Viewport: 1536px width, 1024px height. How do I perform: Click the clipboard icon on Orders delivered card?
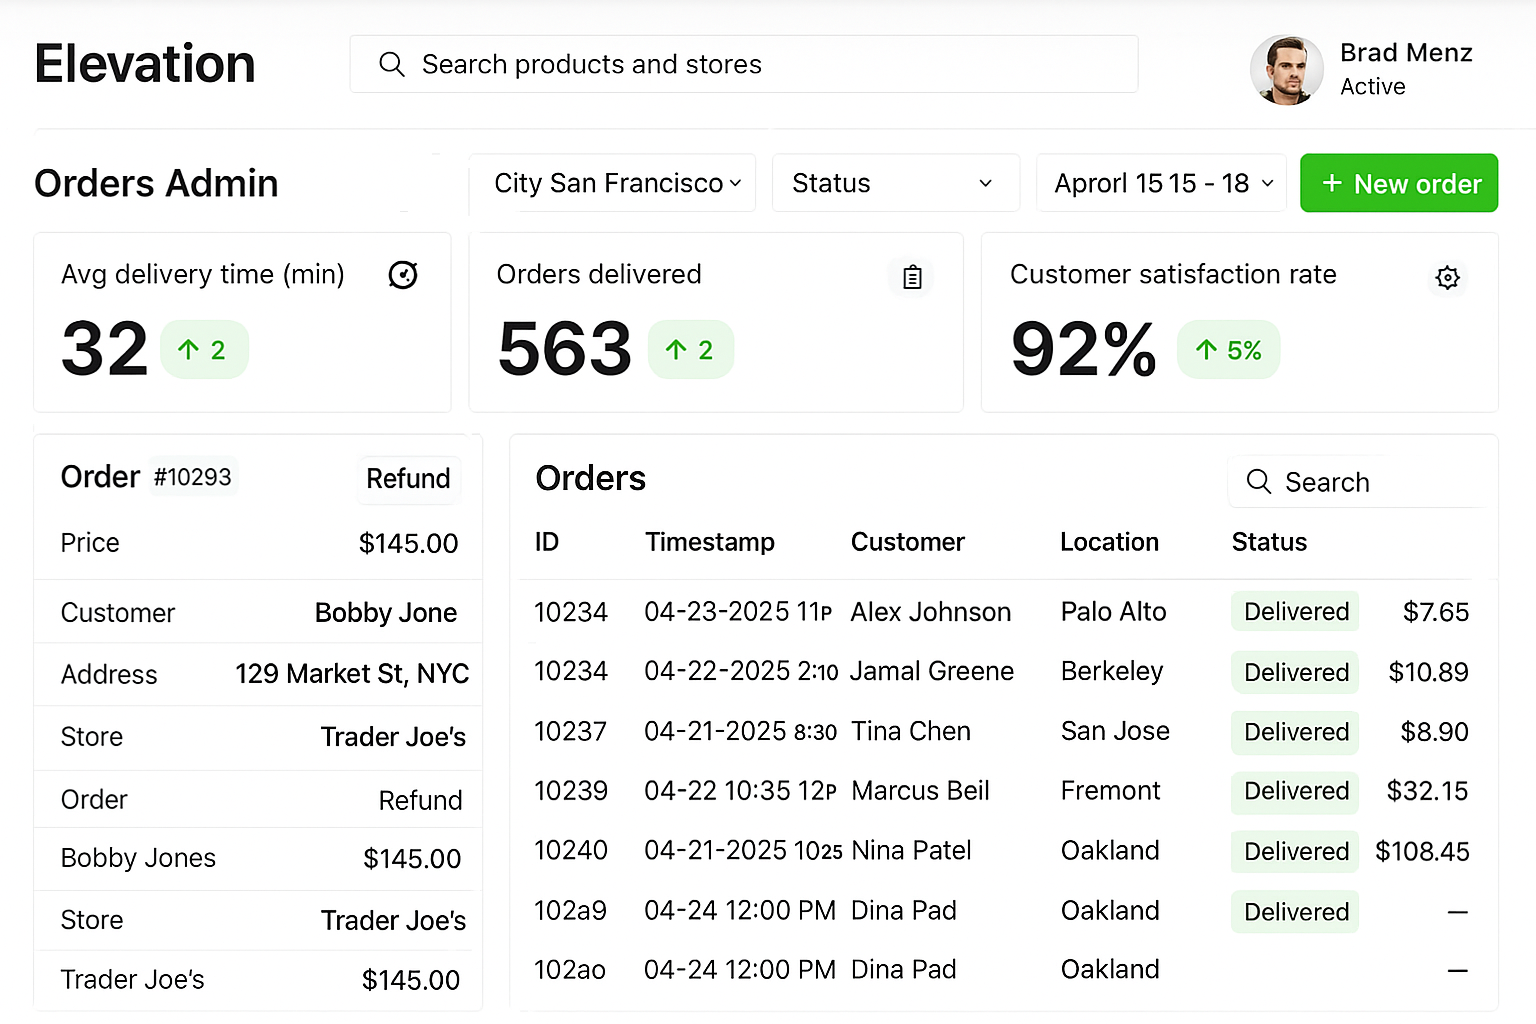911,277
